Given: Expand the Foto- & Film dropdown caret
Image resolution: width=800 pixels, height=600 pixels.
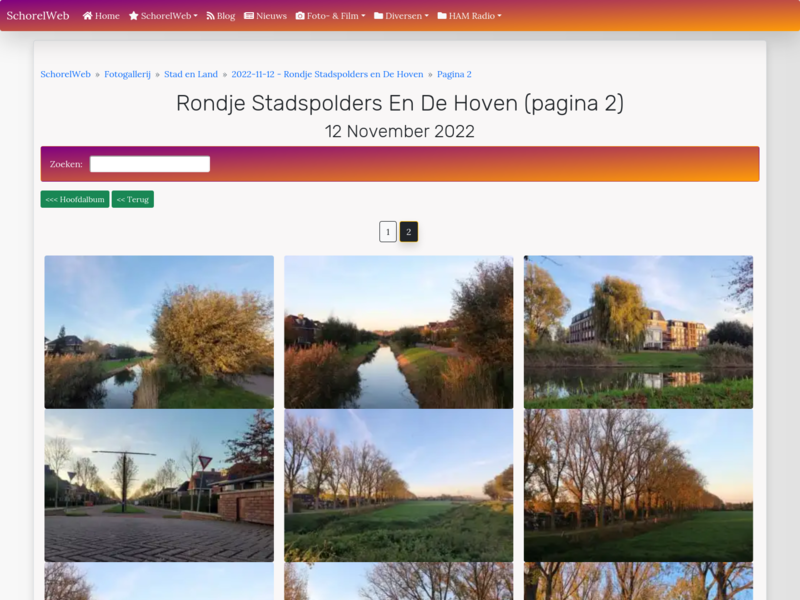Looking at the screenshot, I should click(363, 16).
